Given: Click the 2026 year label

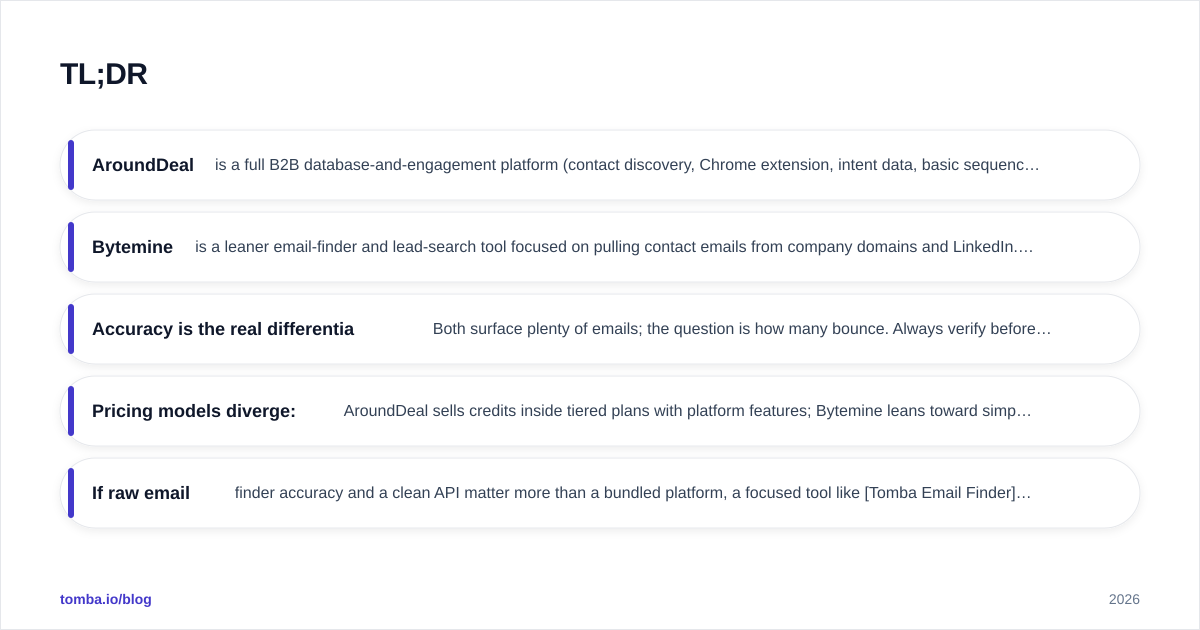Looking at the screenshot, I should (1124, 599).
